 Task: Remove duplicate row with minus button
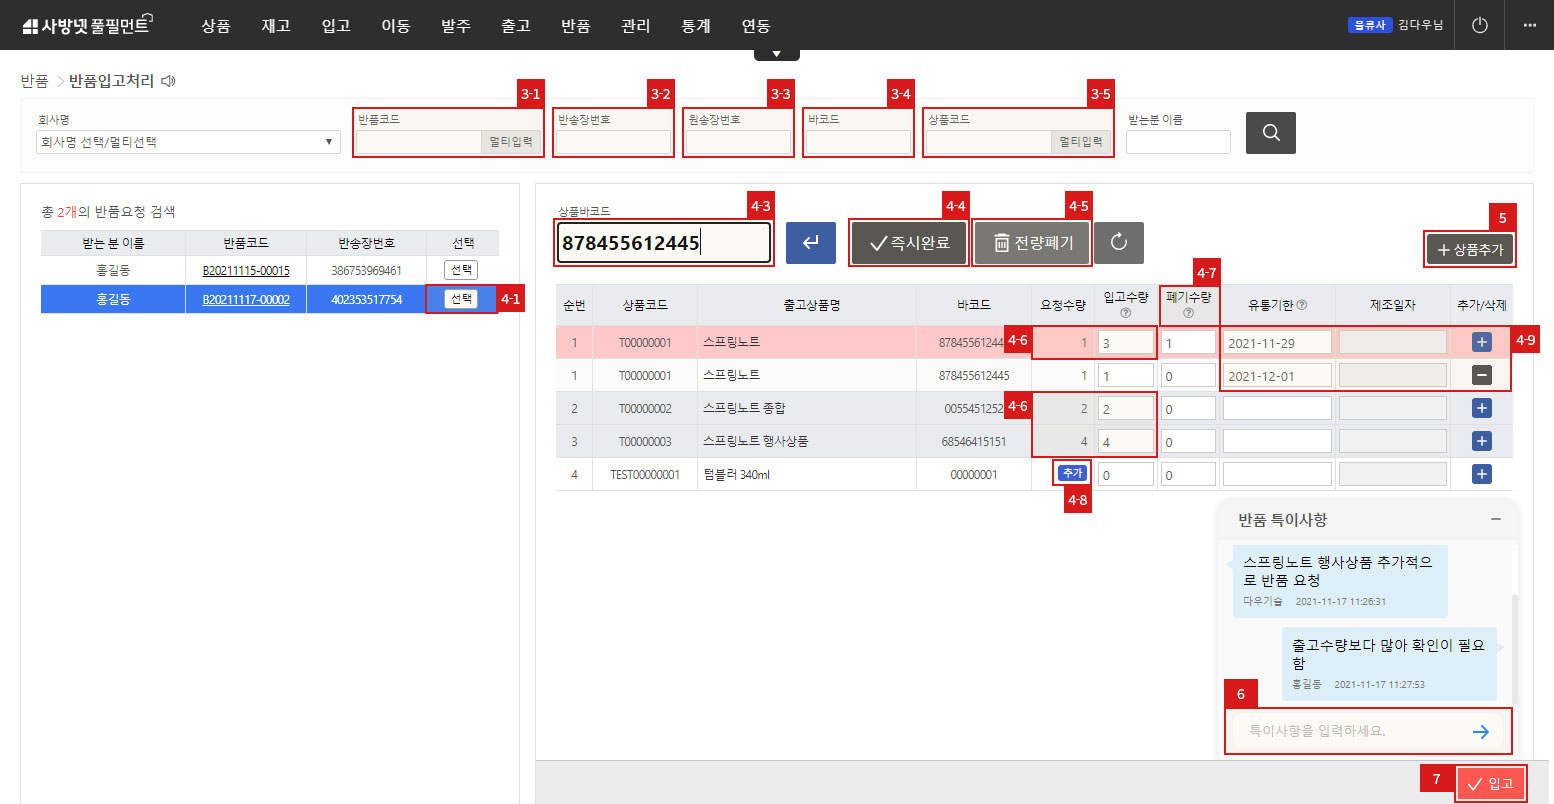1481,375
